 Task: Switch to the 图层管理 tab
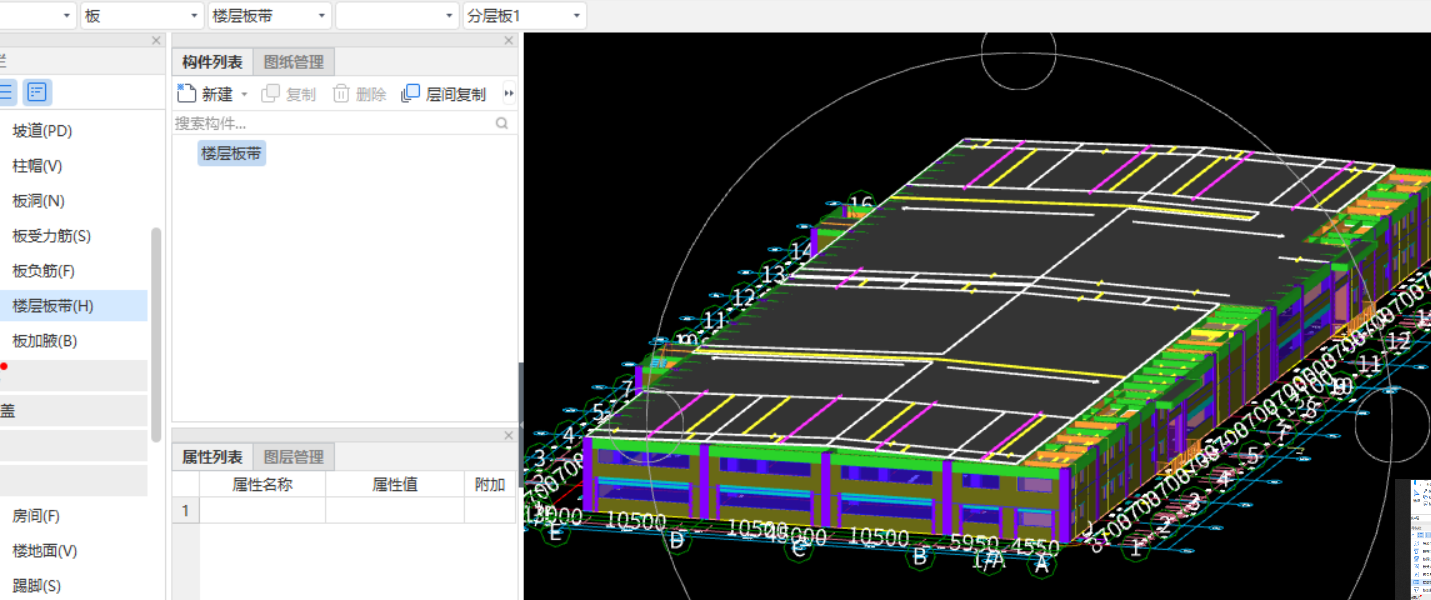pos(294,457)
